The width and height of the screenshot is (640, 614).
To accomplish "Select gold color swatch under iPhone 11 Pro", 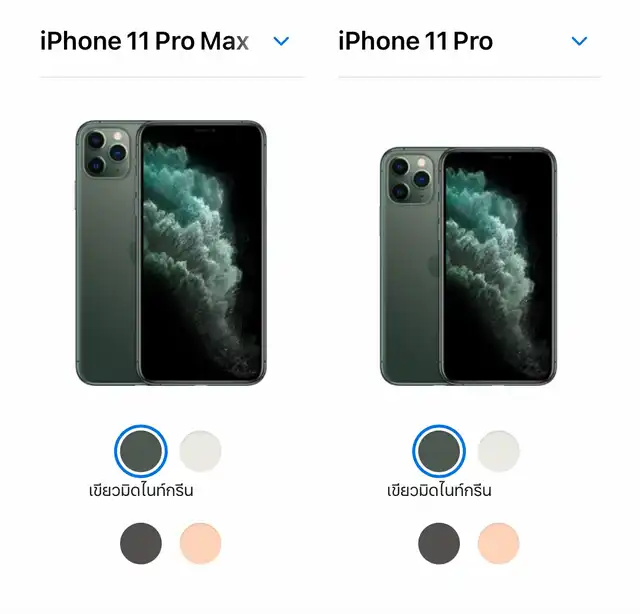I will (498, 543).
